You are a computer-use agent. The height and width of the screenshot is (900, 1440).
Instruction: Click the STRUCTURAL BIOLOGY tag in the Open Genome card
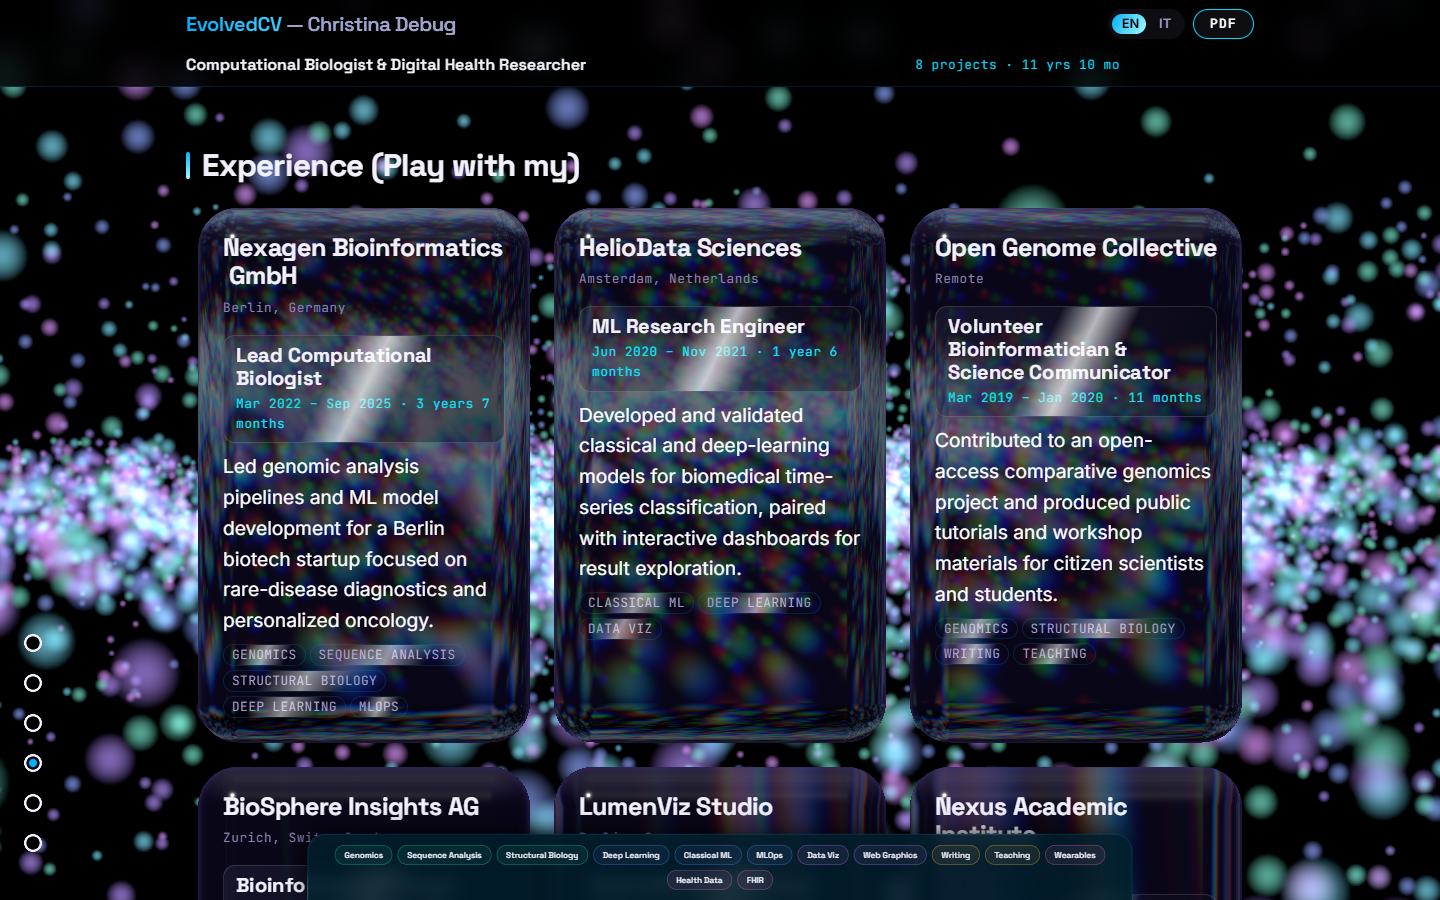[x=1103, y=629]
